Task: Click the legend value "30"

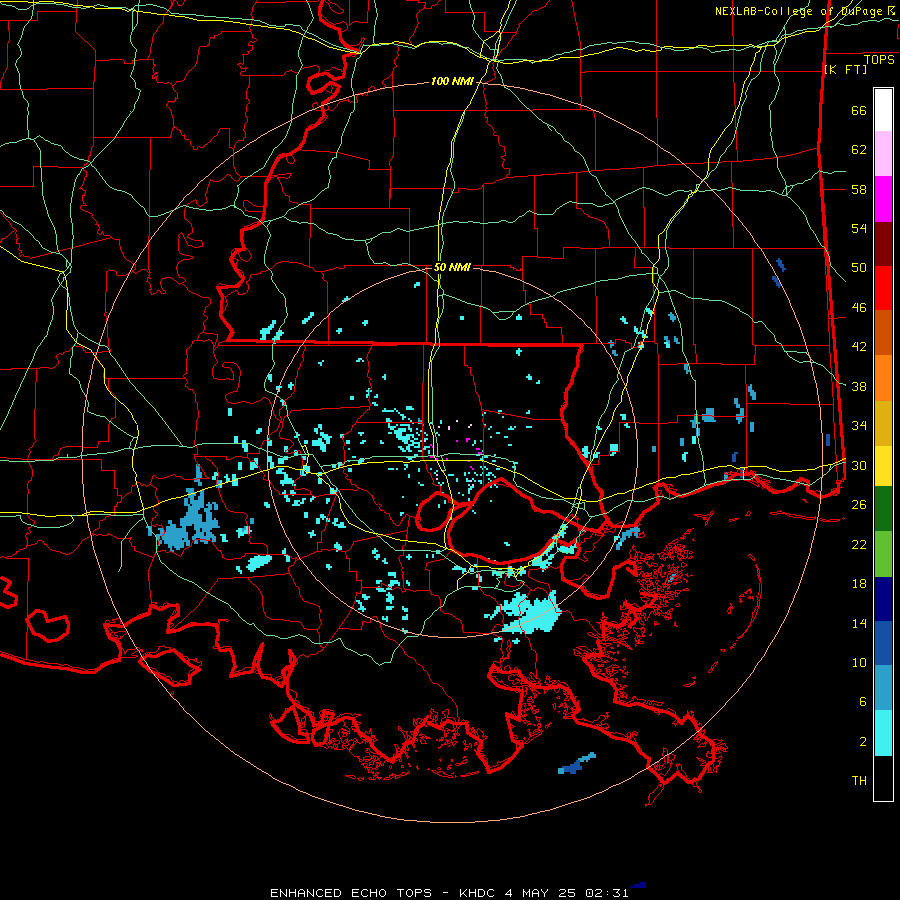Action: coord(859,465)
